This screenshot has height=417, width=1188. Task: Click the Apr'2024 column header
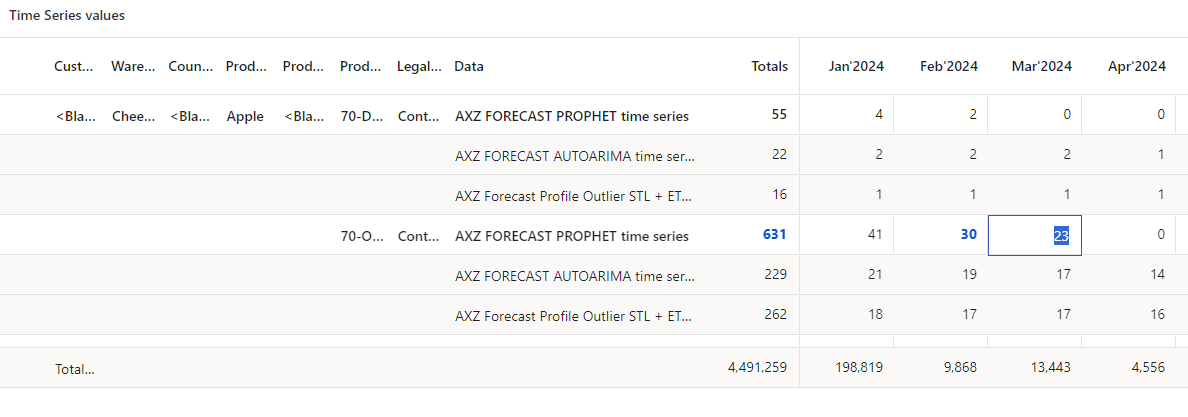coord(1136,66)
